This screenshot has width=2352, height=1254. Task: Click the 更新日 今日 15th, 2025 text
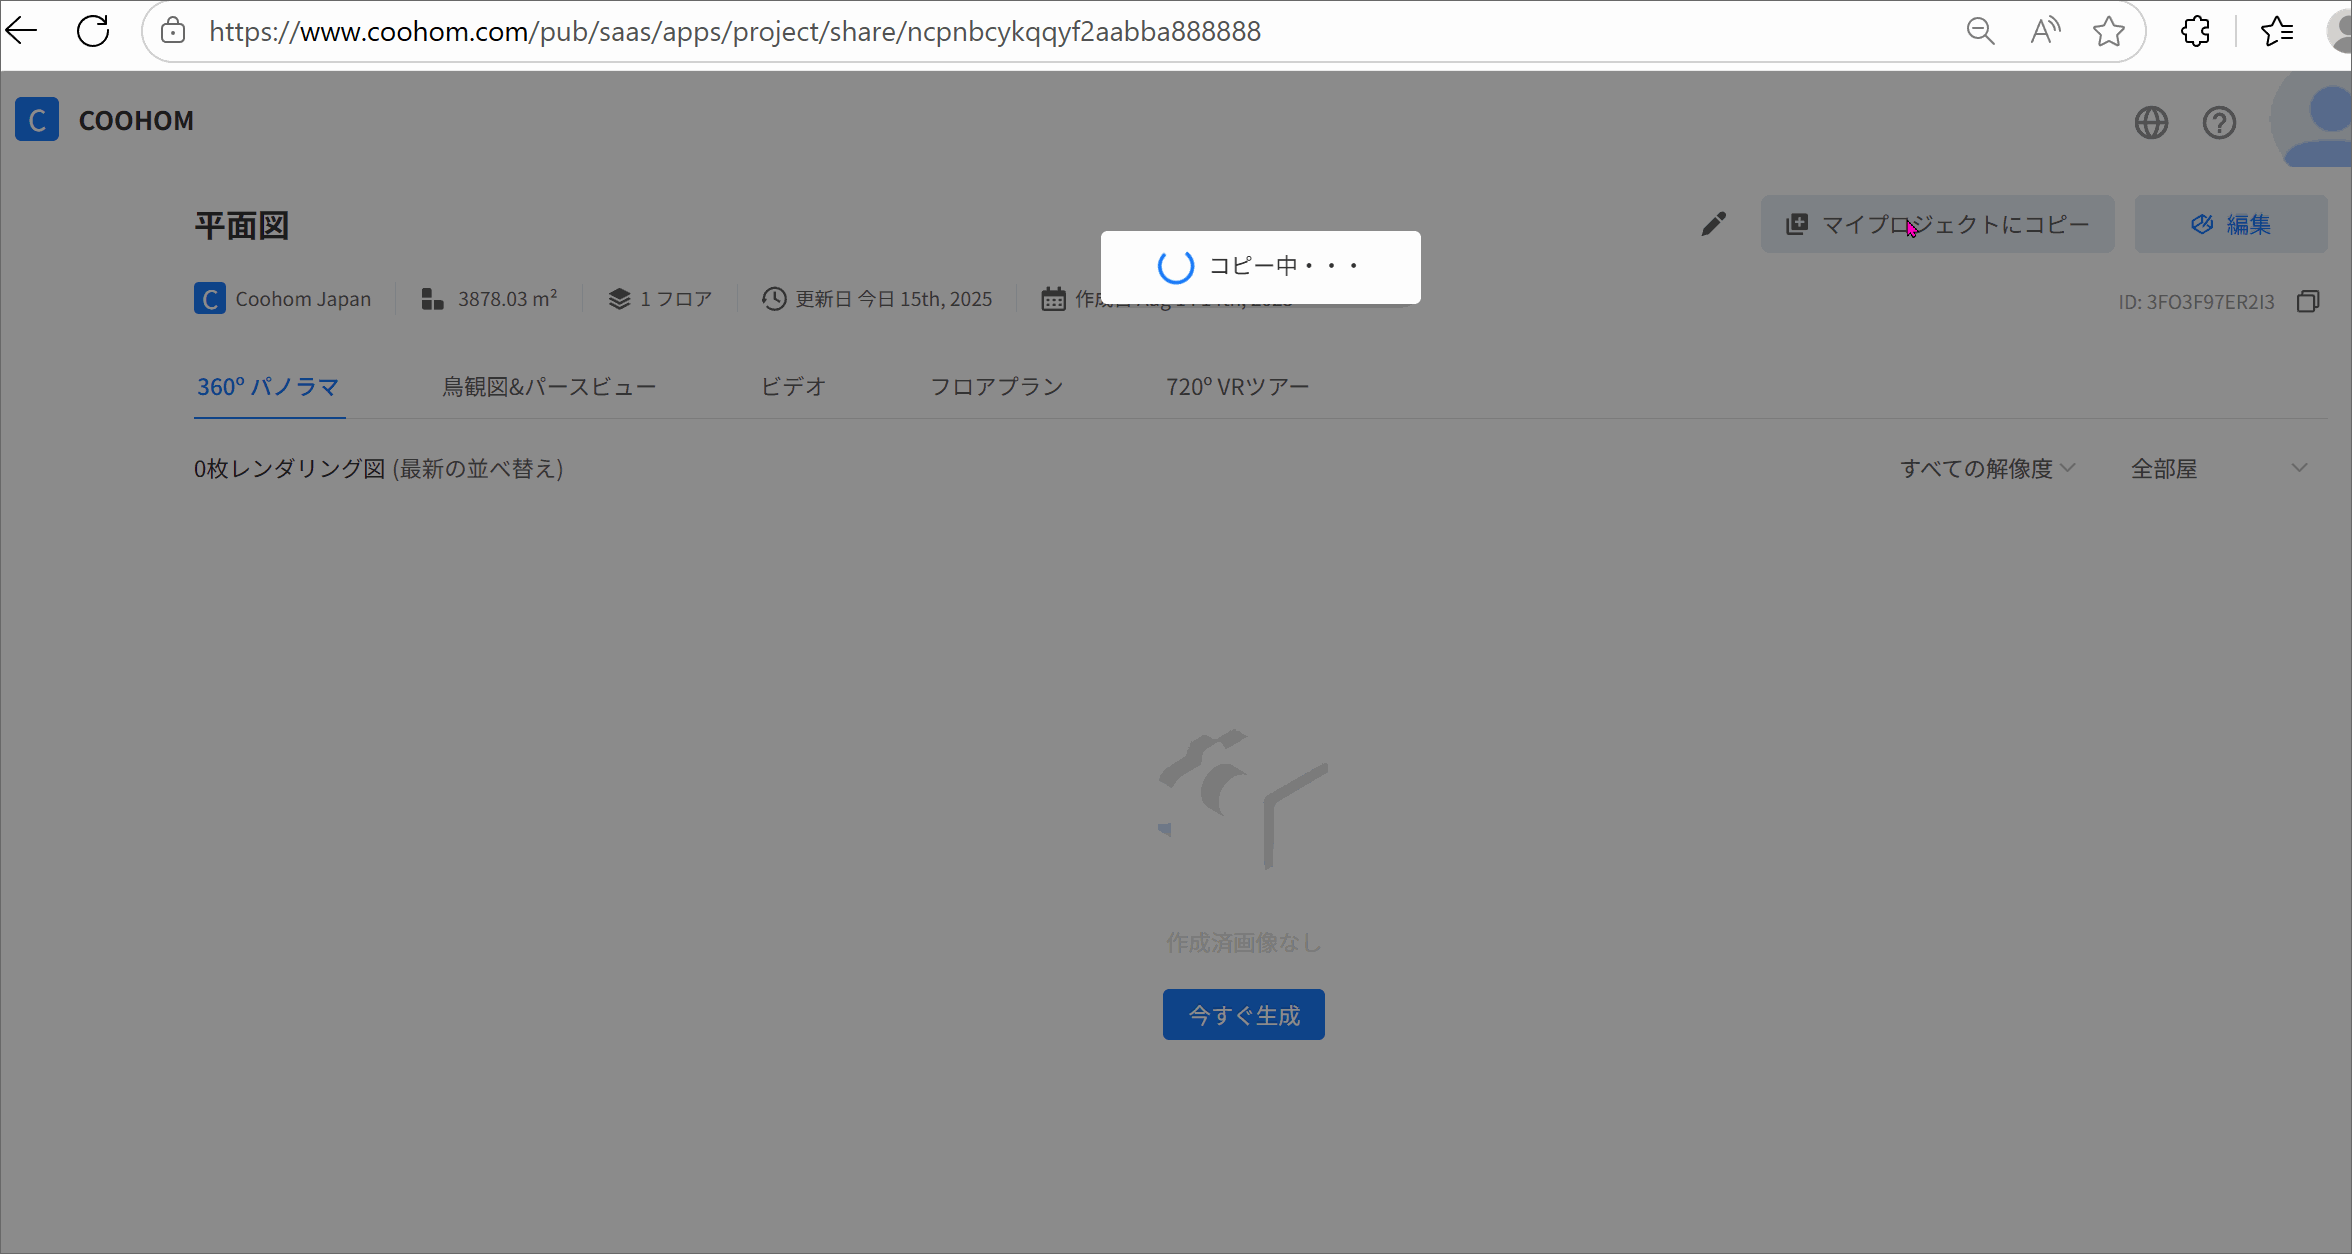894,299
